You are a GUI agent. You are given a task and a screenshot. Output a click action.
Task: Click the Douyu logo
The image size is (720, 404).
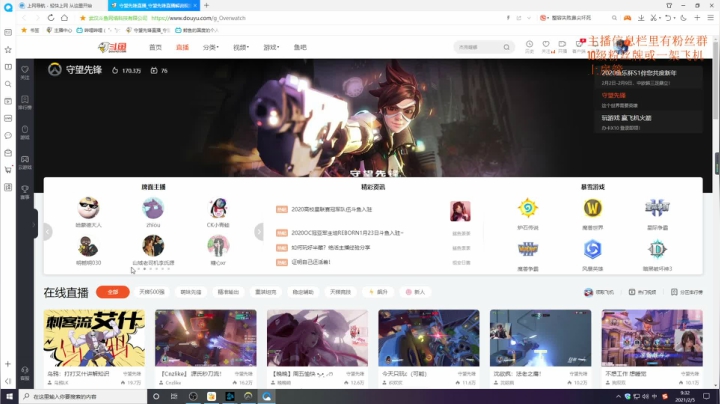coord(112,47)
